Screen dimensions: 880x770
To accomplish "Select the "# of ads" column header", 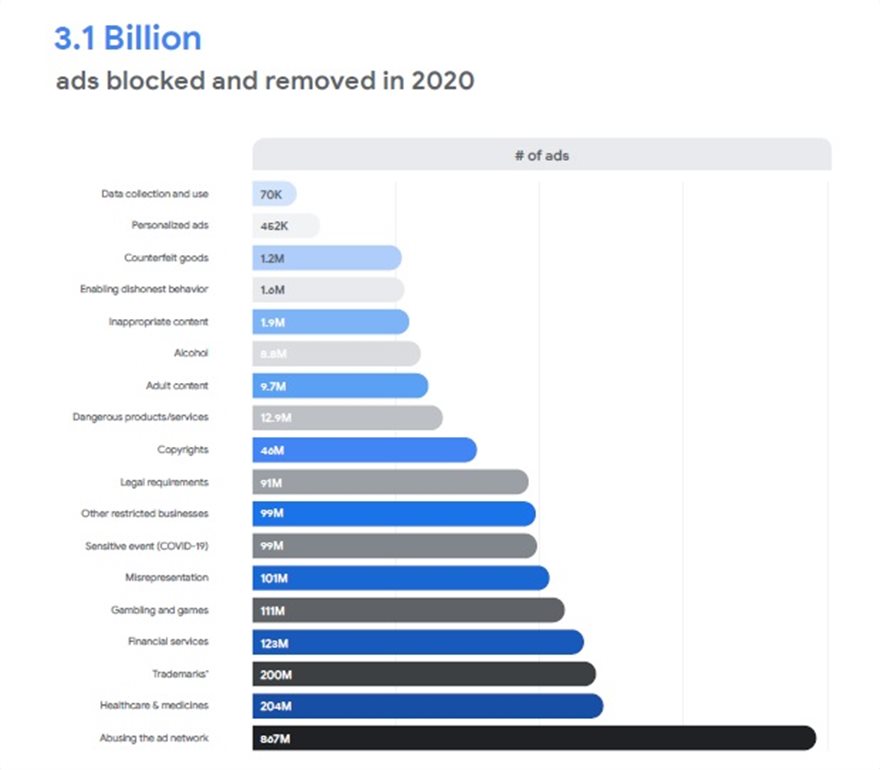I will pos(541,155).
